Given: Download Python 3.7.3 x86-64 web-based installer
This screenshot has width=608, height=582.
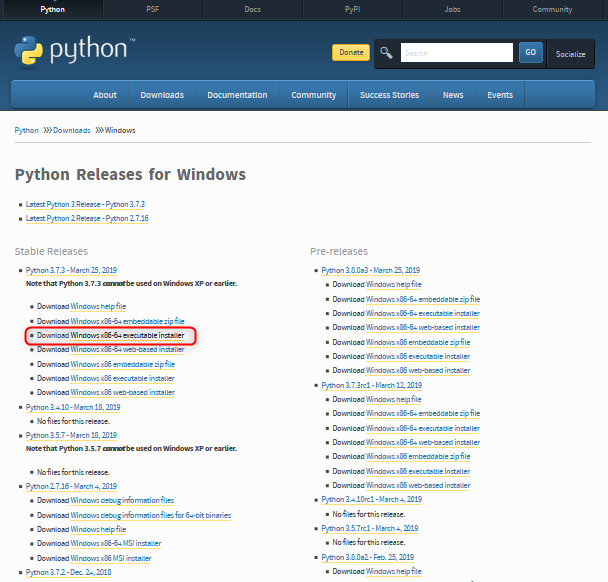Looking at the screenshot, I should [x=127, y=349].
